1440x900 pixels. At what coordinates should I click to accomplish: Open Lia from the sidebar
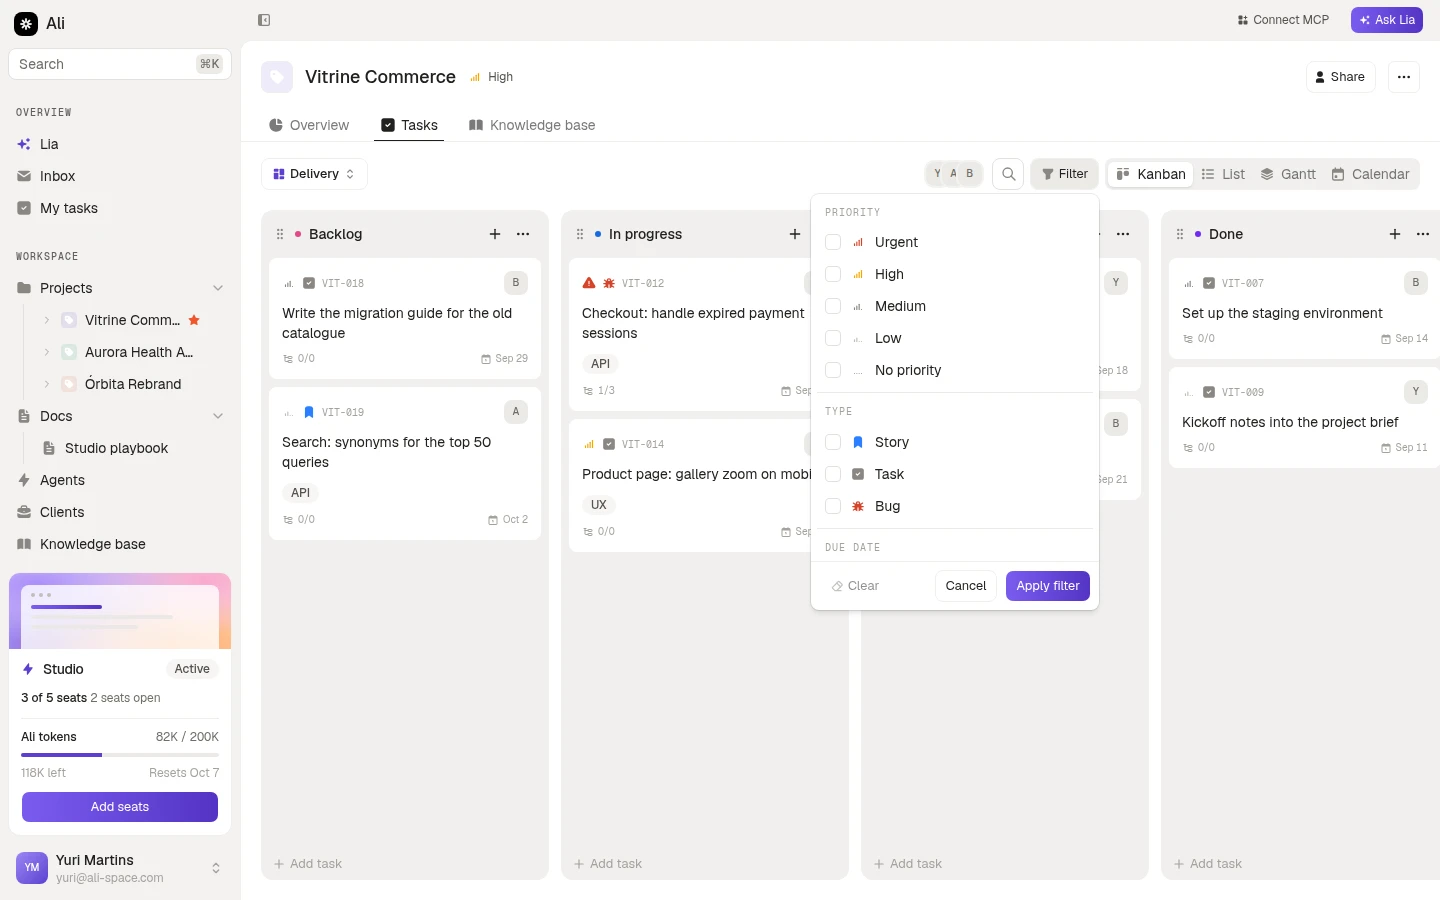[x=120, y=144]
